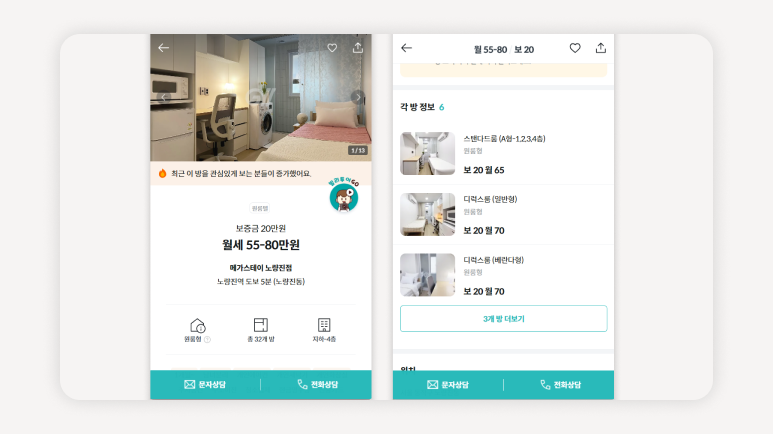Tap the back arrow over the room photo
773x434 pixels.
(x=164, y=48)
